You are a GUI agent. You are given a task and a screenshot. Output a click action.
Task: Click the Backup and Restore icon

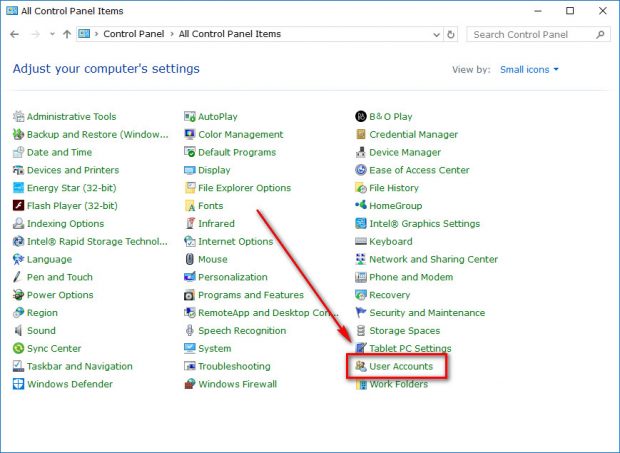pos(18,134)
